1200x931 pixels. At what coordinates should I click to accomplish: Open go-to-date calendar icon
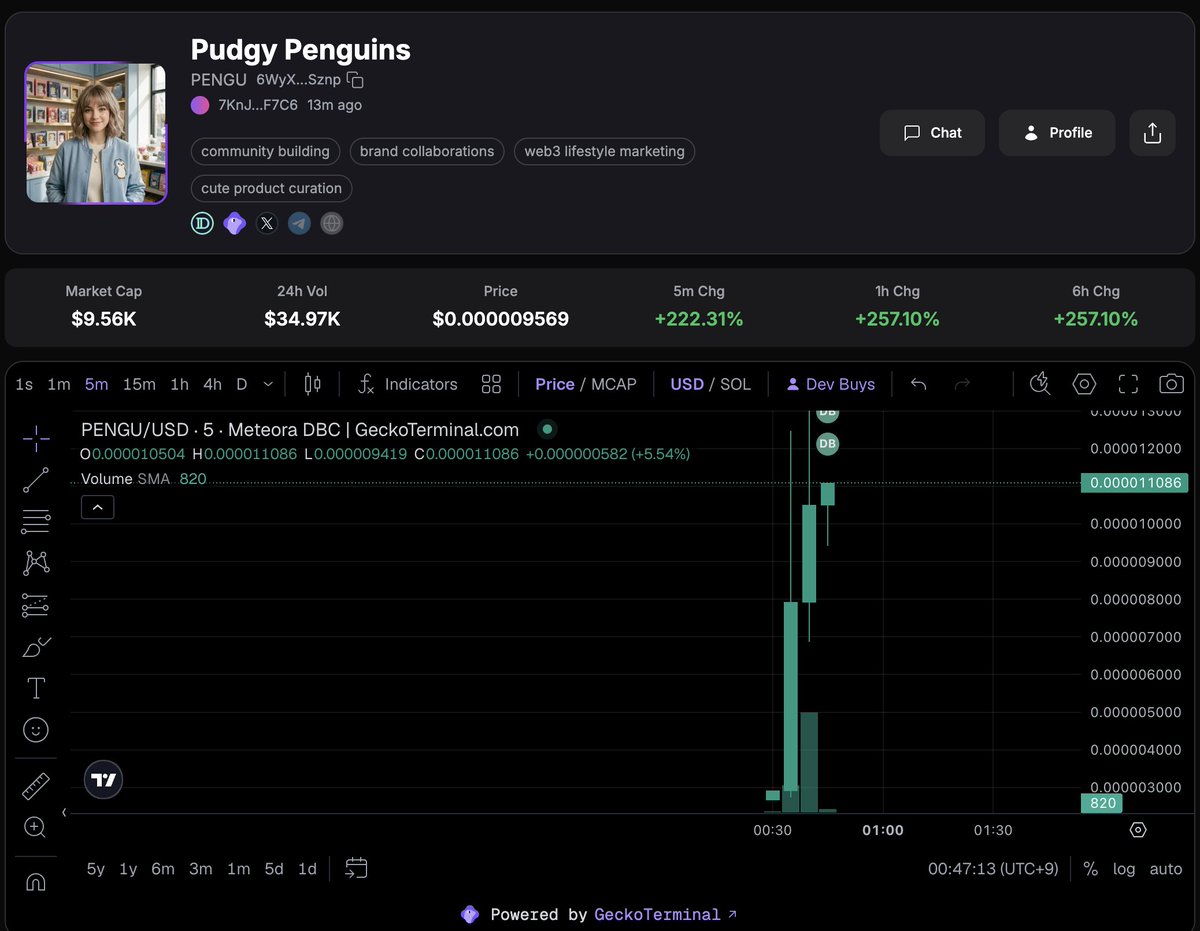(x=357, y=868)
